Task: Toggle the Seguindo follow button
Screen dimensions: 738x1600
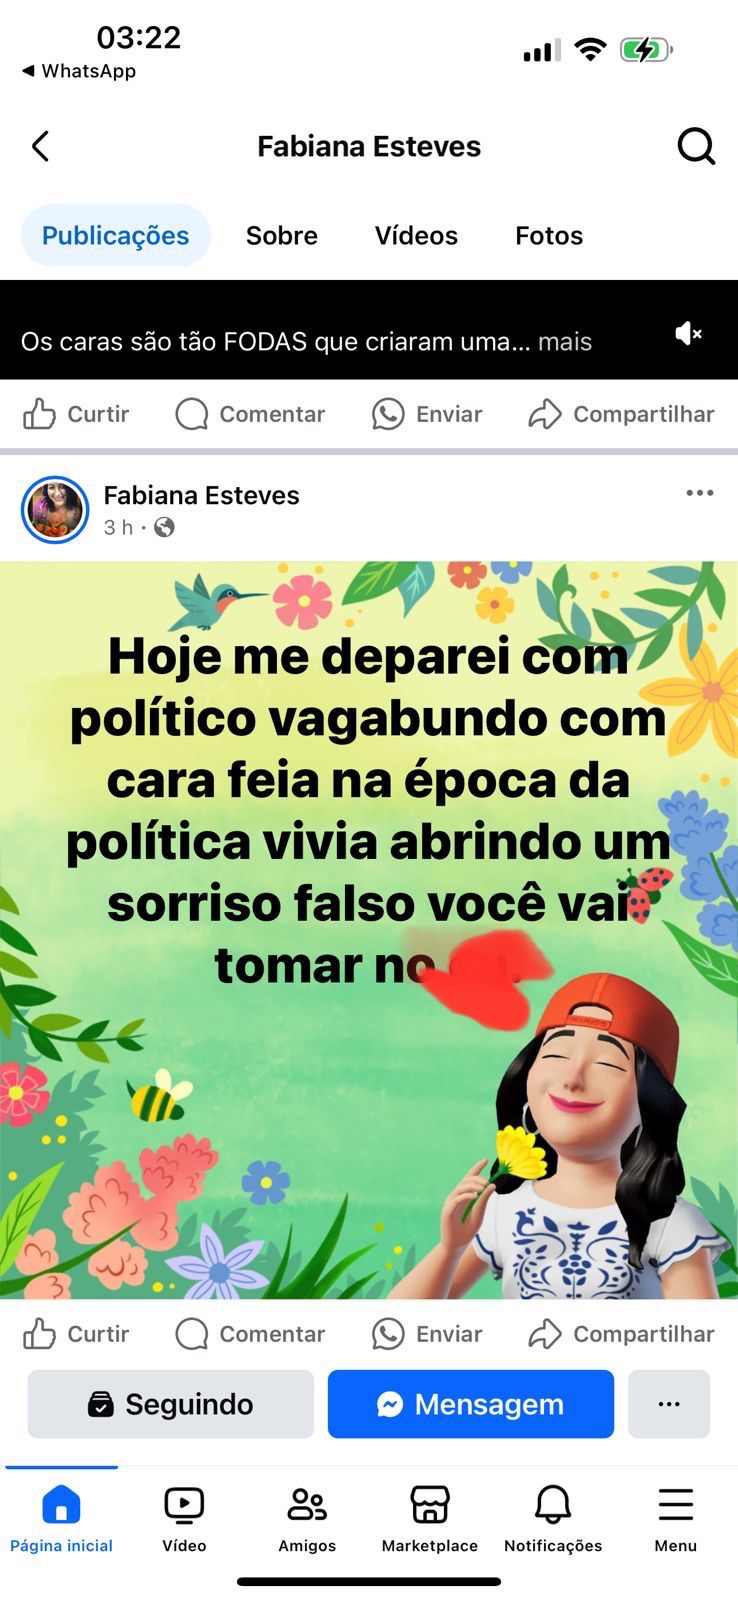Action: (171, 1404)
